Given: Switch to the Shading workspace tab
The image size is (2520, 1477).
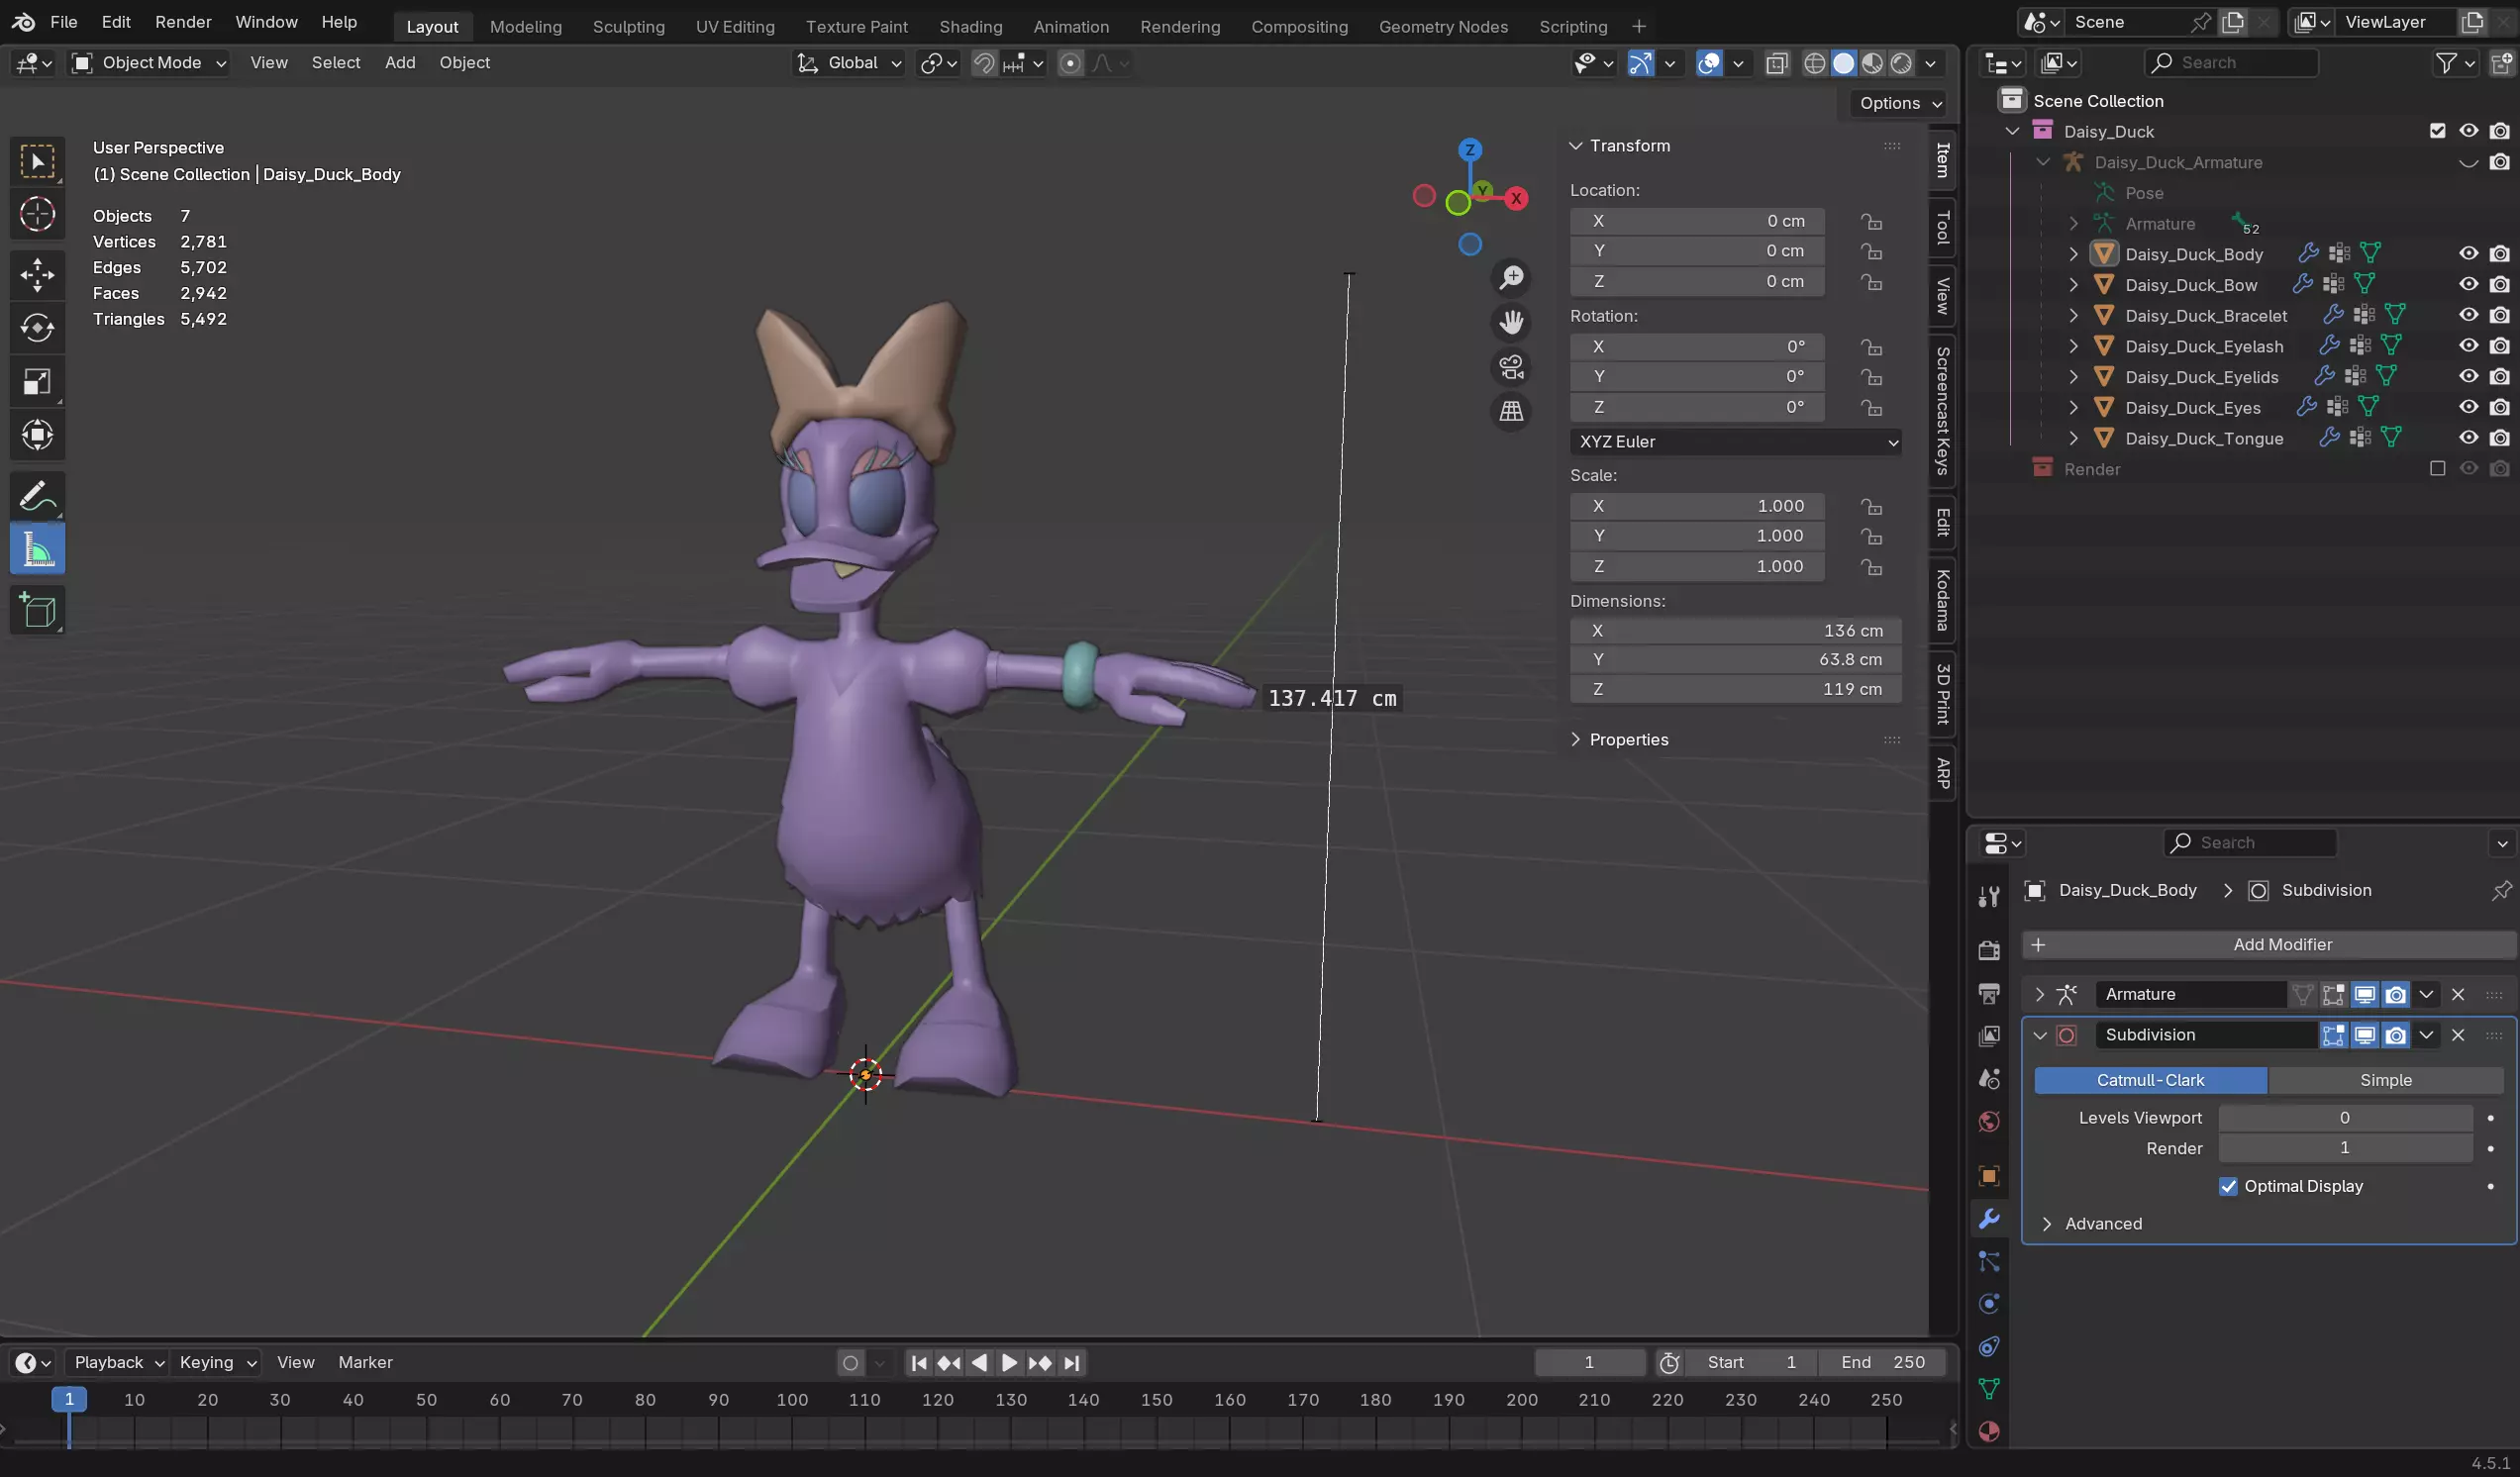Looking at the screenshot, I should click(x=970, y=26).
